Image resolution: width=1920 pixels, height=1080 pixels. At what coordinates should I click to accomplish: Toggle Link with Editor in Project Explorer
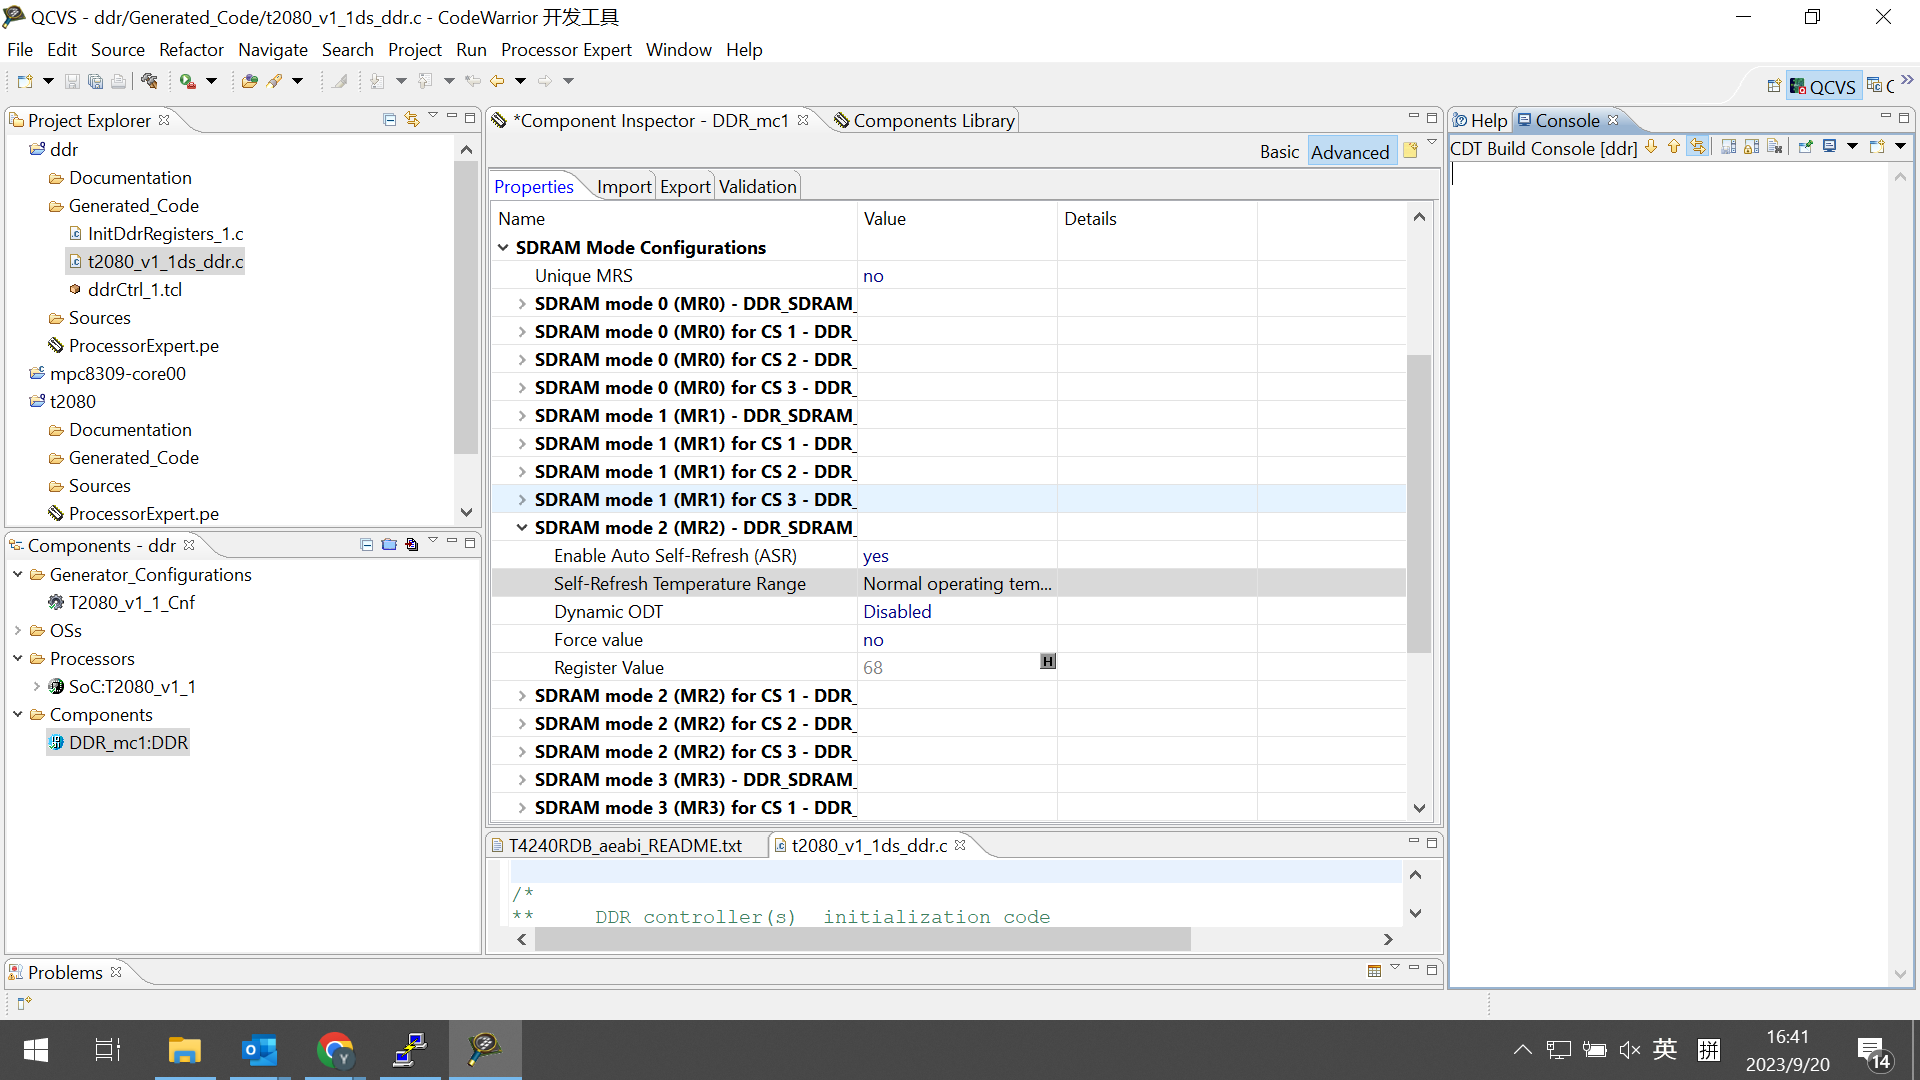tap(412, 120)
